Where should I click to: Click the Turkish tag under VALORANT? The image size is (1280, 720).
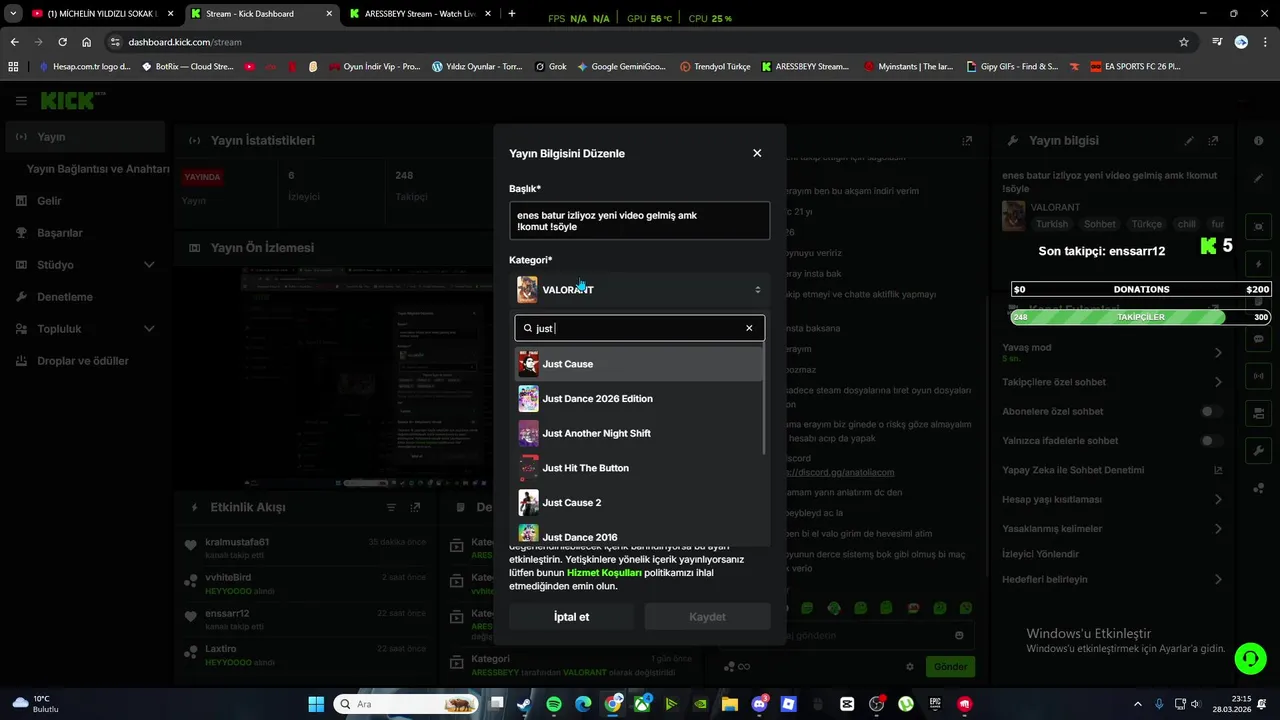pos(1052,224)
